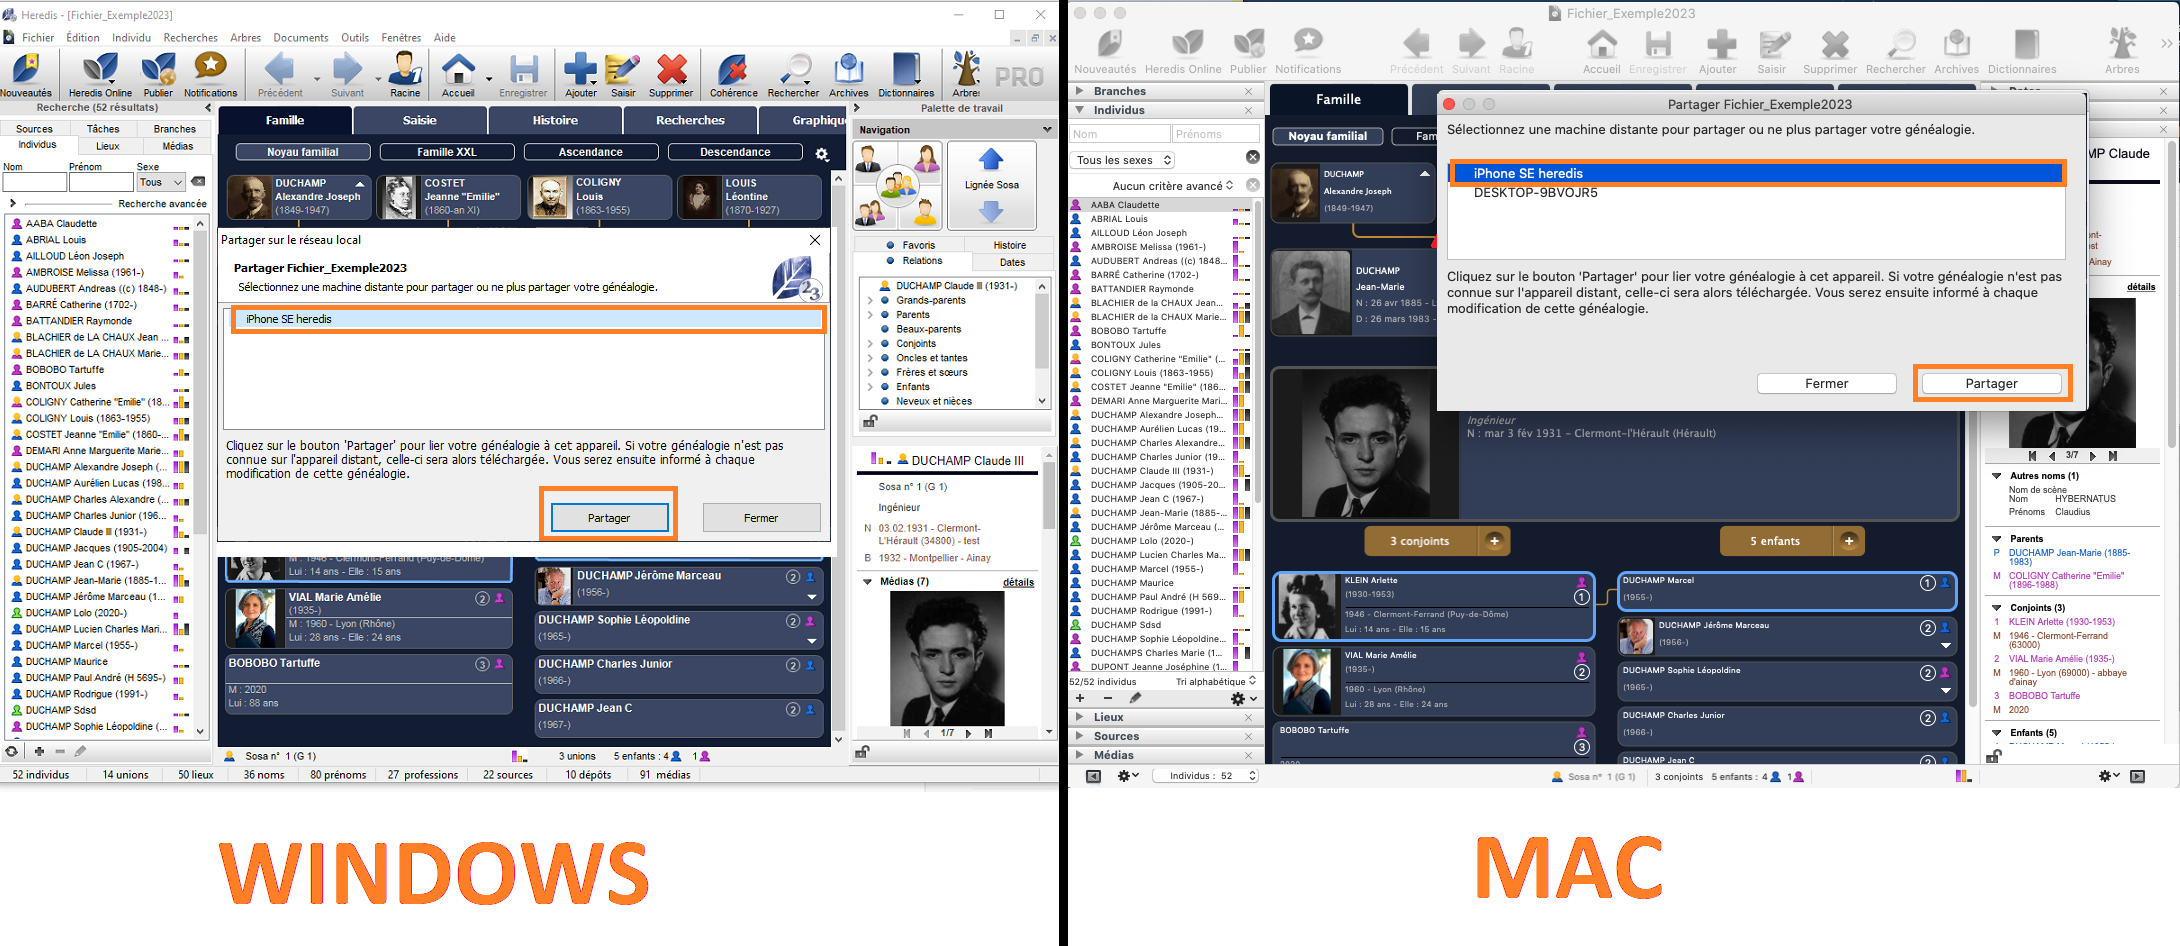
Task: Select the Histoire radio option in the Navigation panel
Action: click(x=1009, y=245)
